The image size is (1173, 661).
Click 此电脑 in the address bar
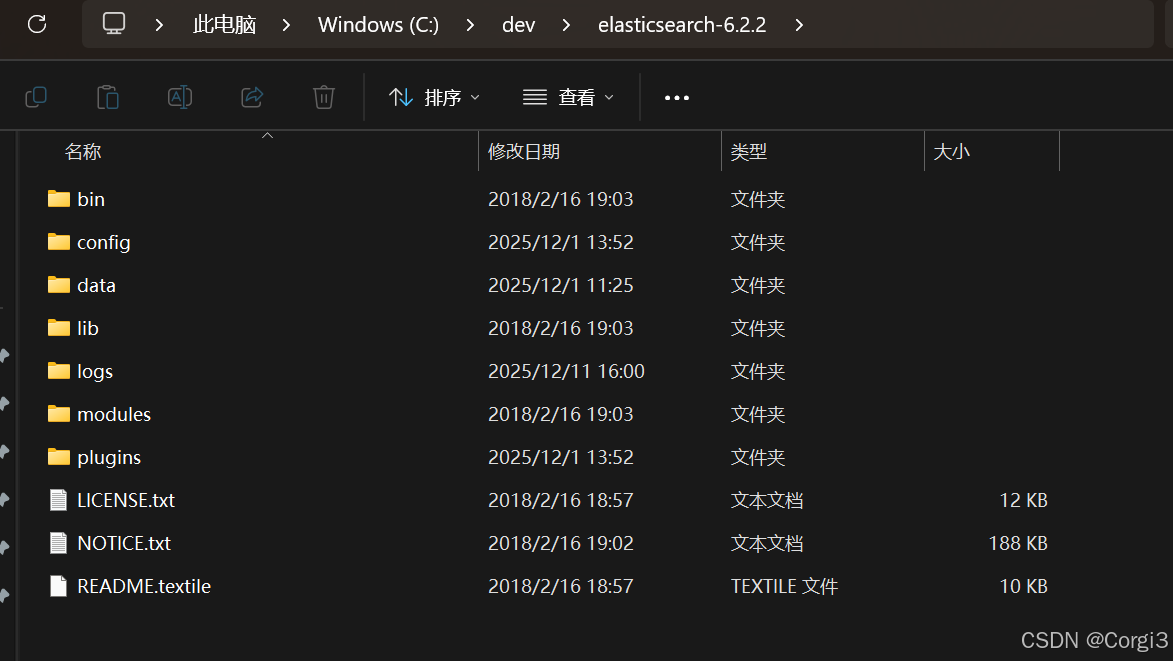click(224, 25)
